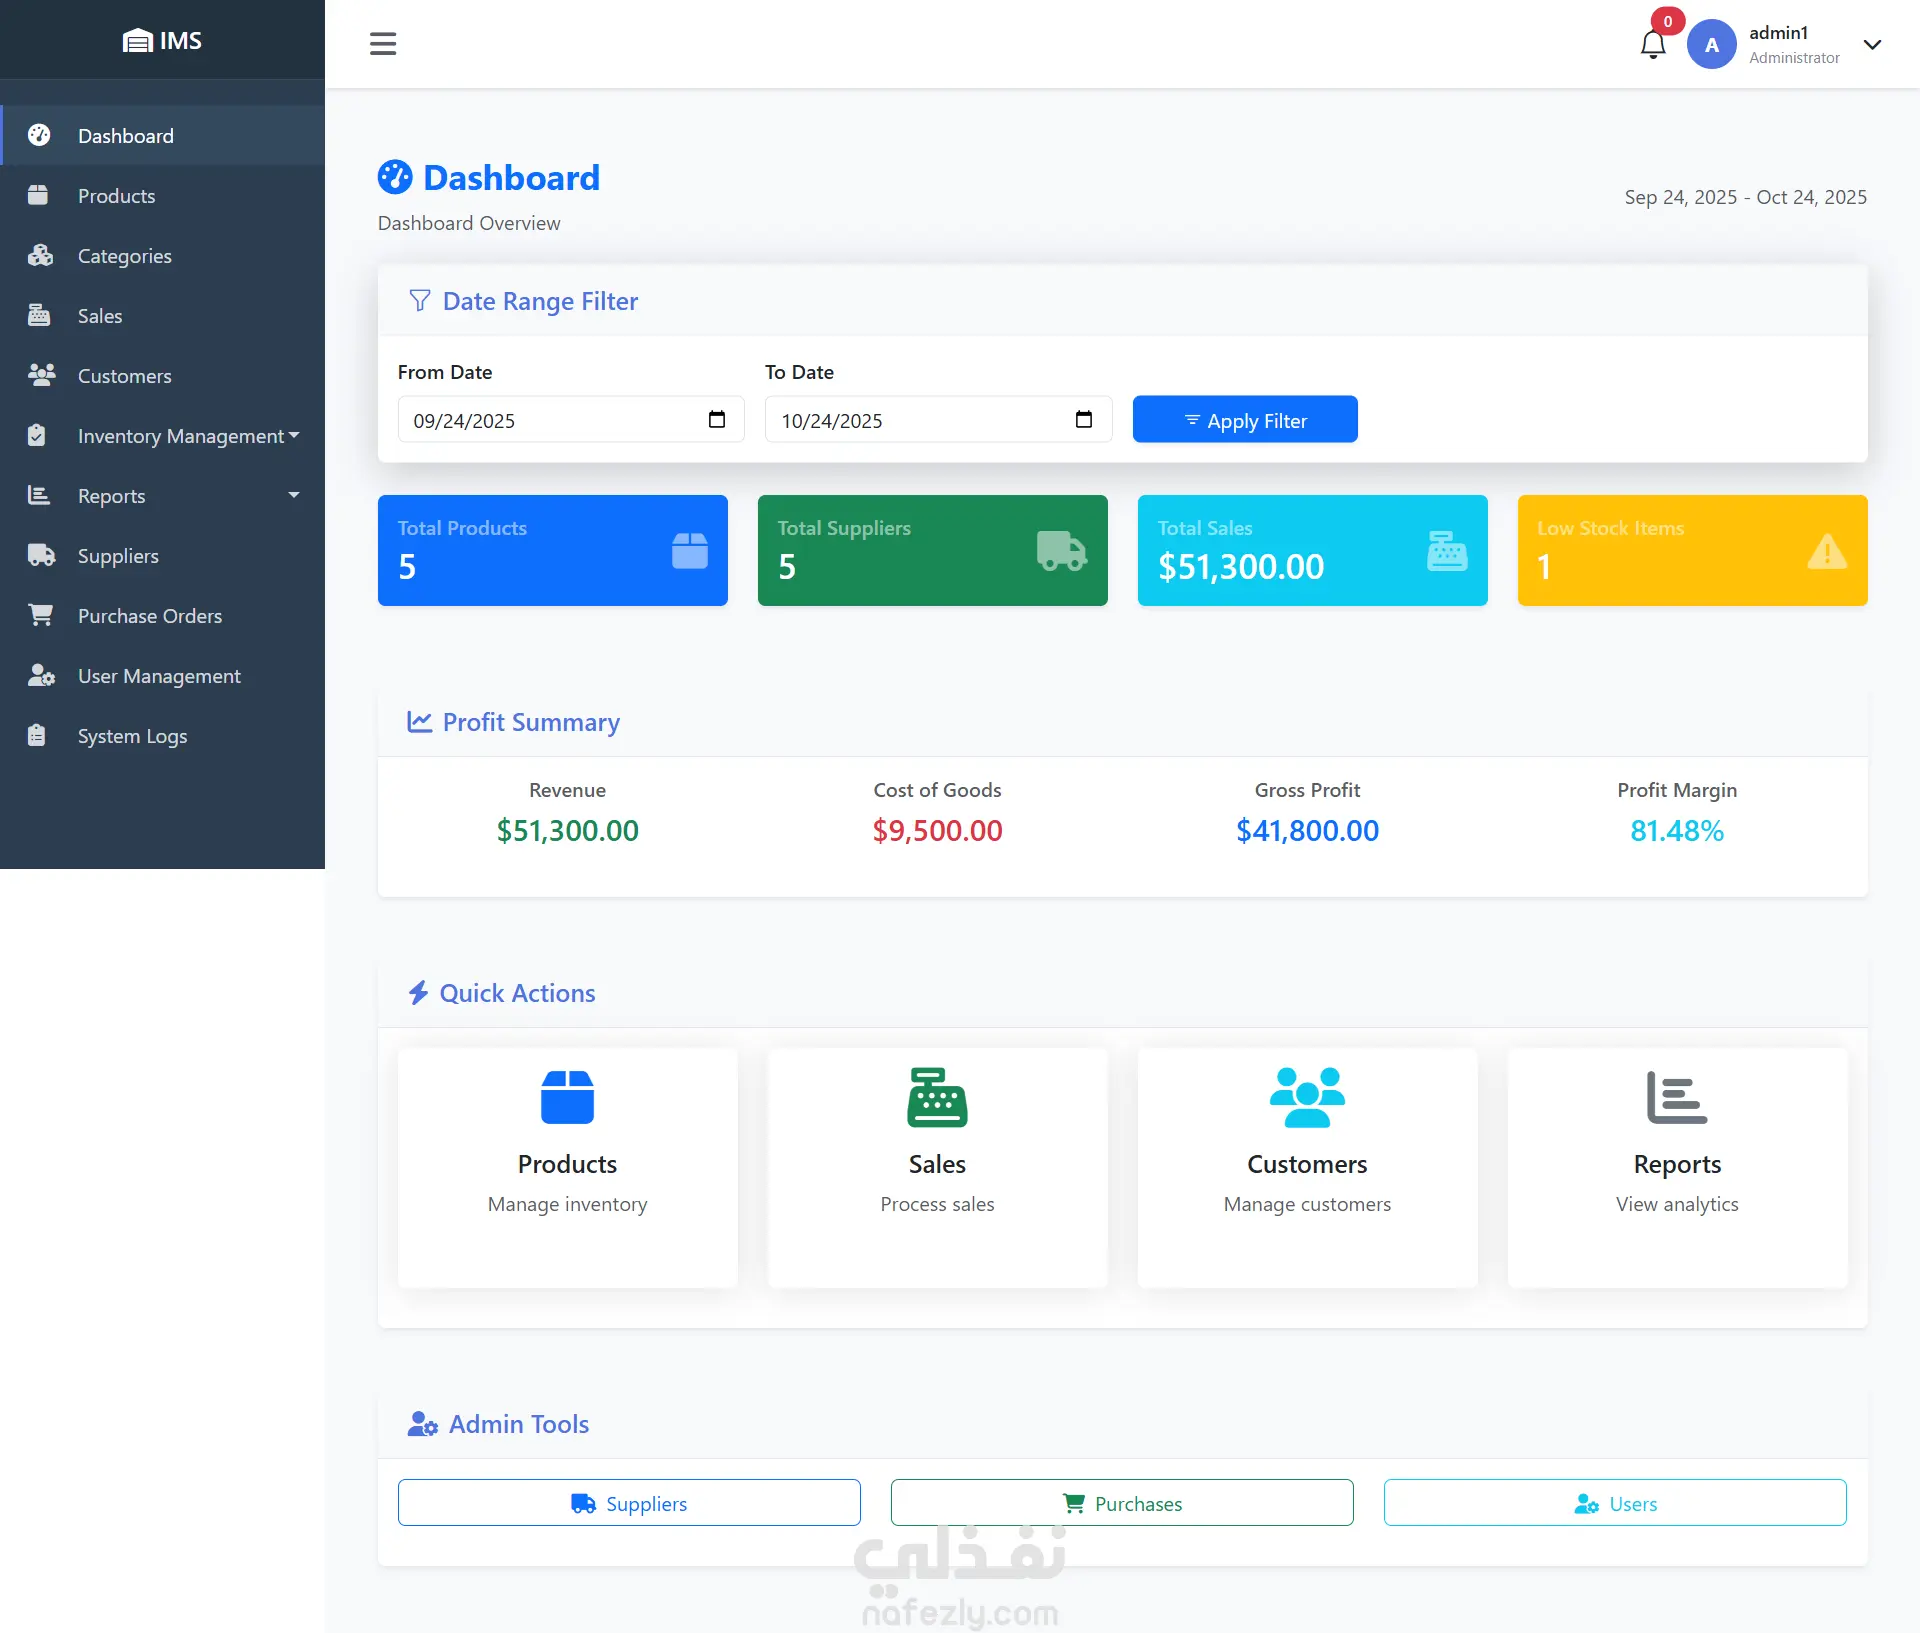Toggle the hamburger sidebar menu
Image resolution: width=1920 pixels, height=1633 pixels.
[x=383, y=44]
